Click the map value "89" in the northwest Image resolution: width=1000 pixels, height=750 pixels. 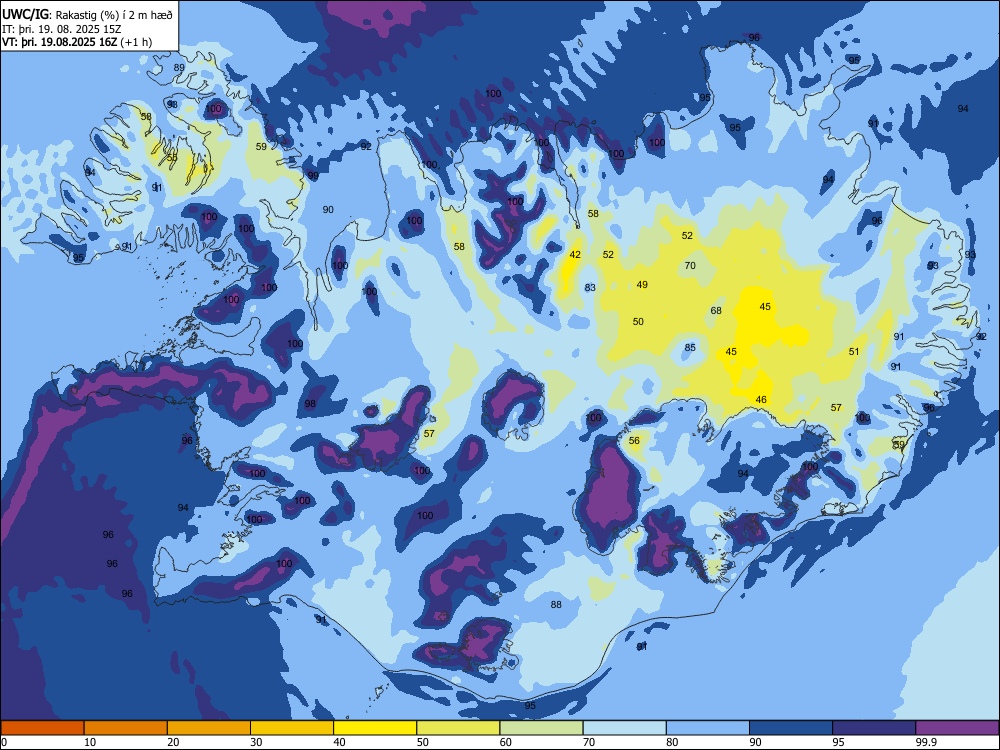(x=179, y=68)
